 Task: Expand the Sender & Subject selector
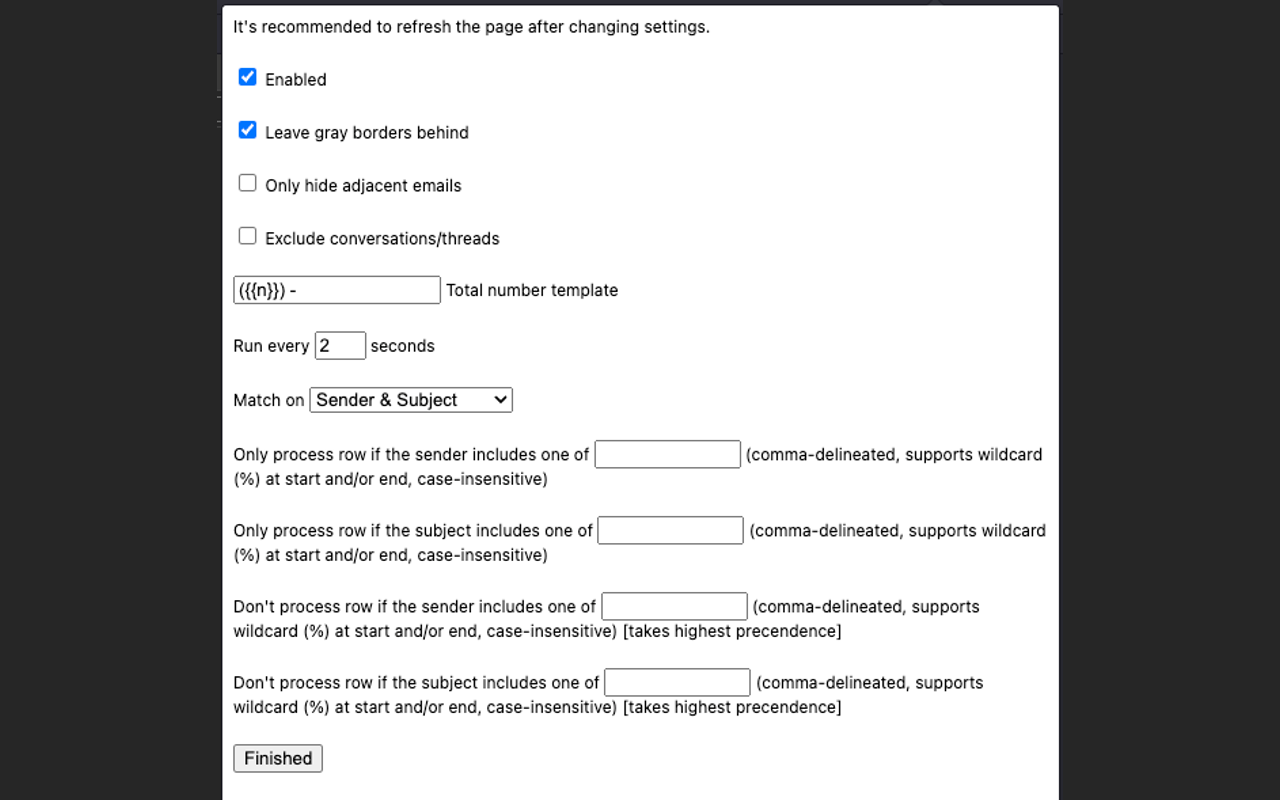point(410,399)
